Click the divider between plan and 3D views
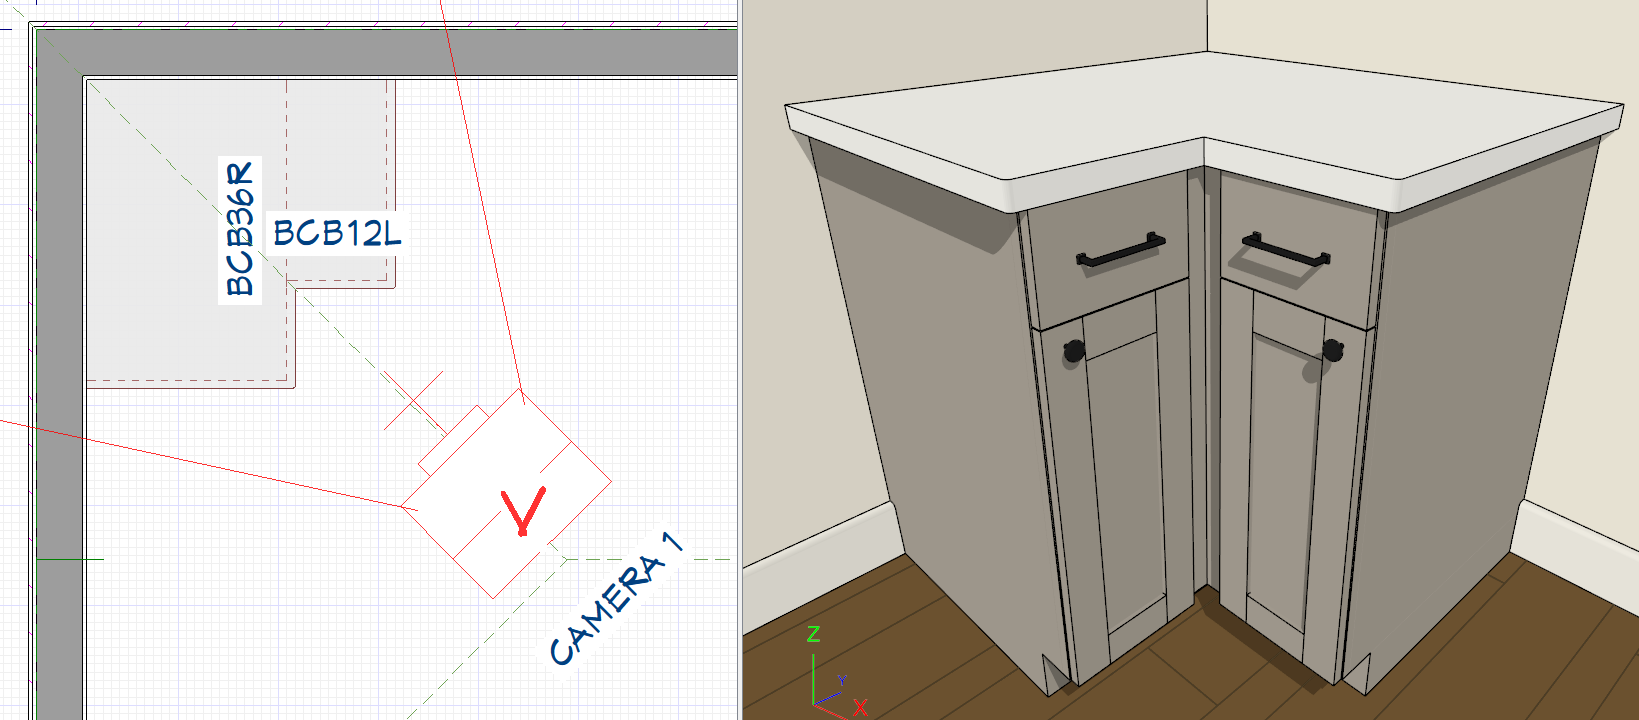This screenshot has width=1639, height=720. point(740,360)
